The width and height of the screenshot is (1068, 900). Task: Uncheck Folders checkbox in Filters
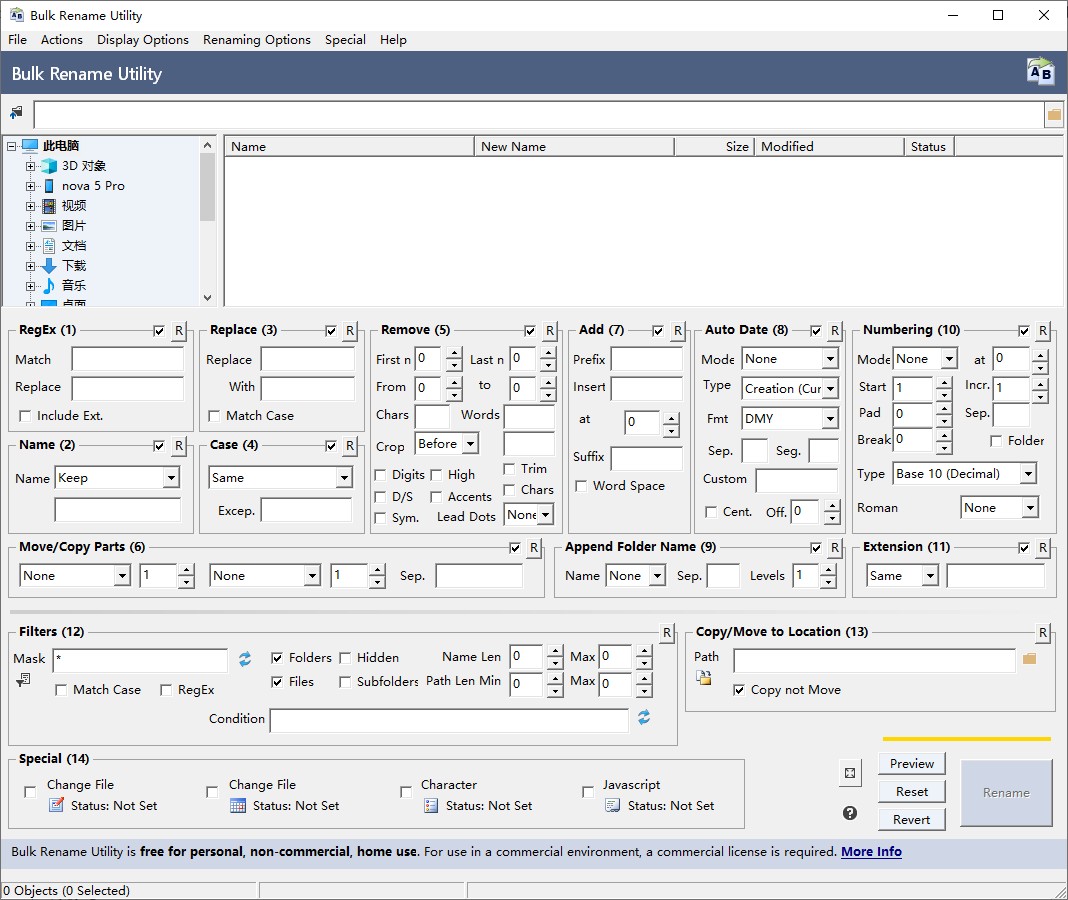tap(277, 657)
